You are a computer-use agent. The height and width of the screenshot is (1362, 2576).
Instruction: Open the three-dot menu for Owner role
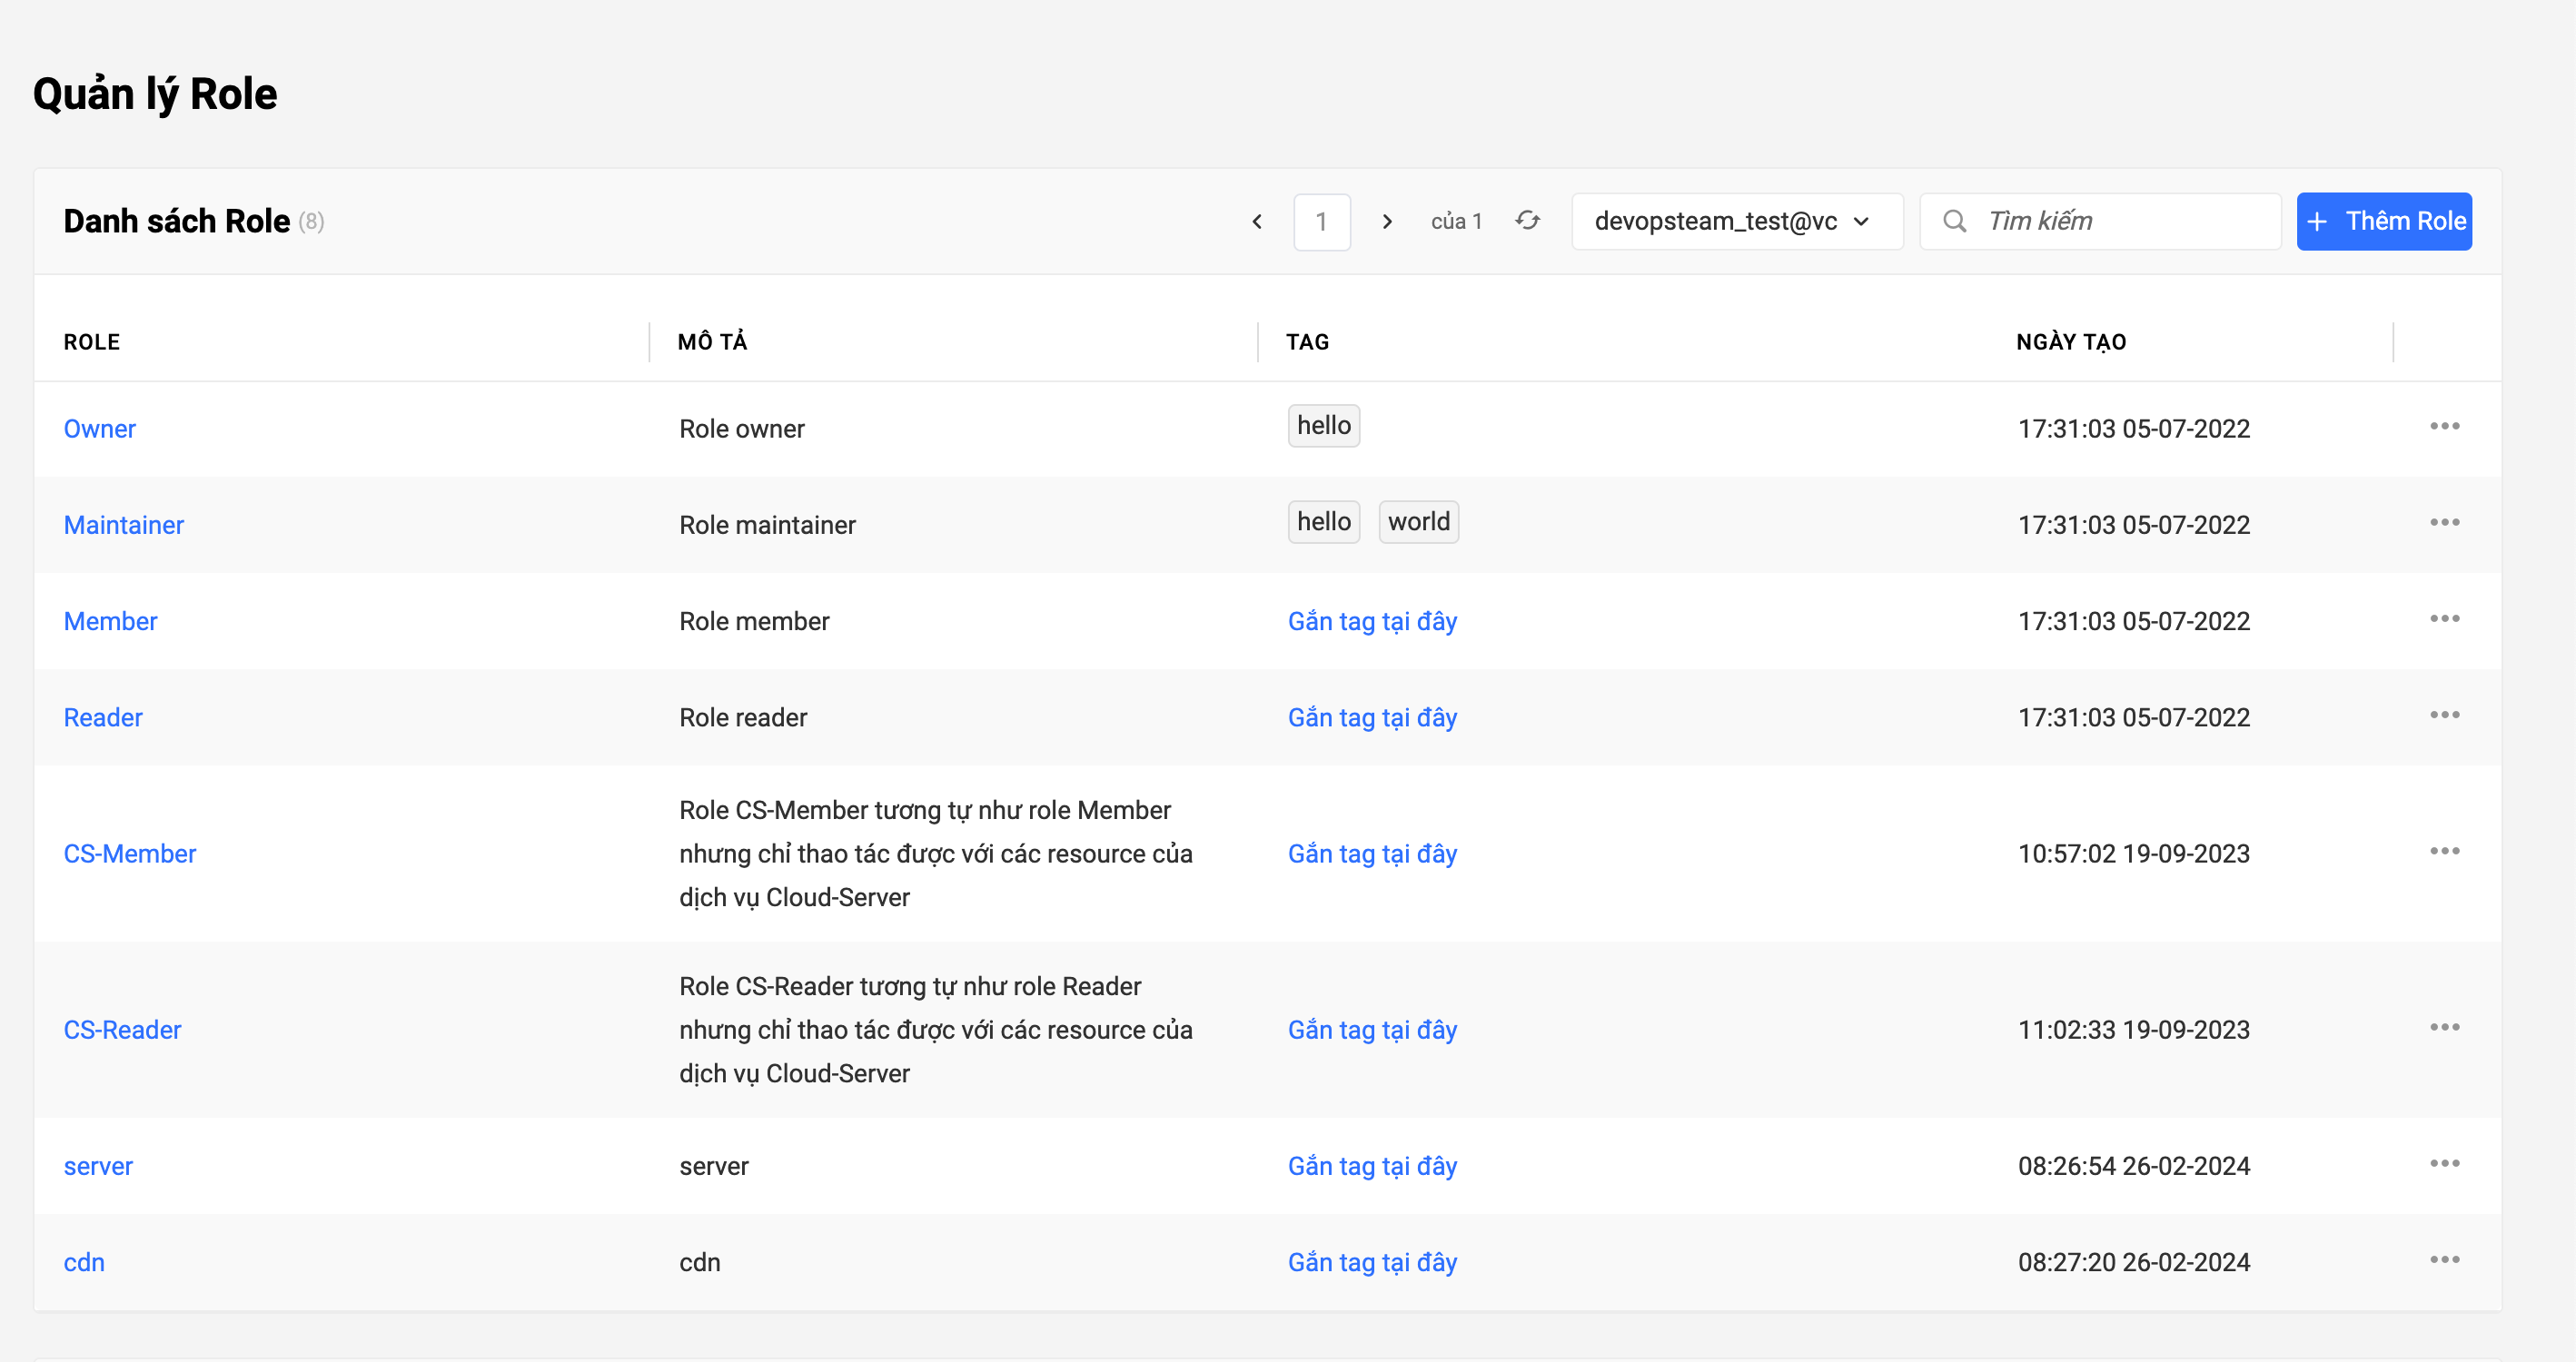(2444, 427)
